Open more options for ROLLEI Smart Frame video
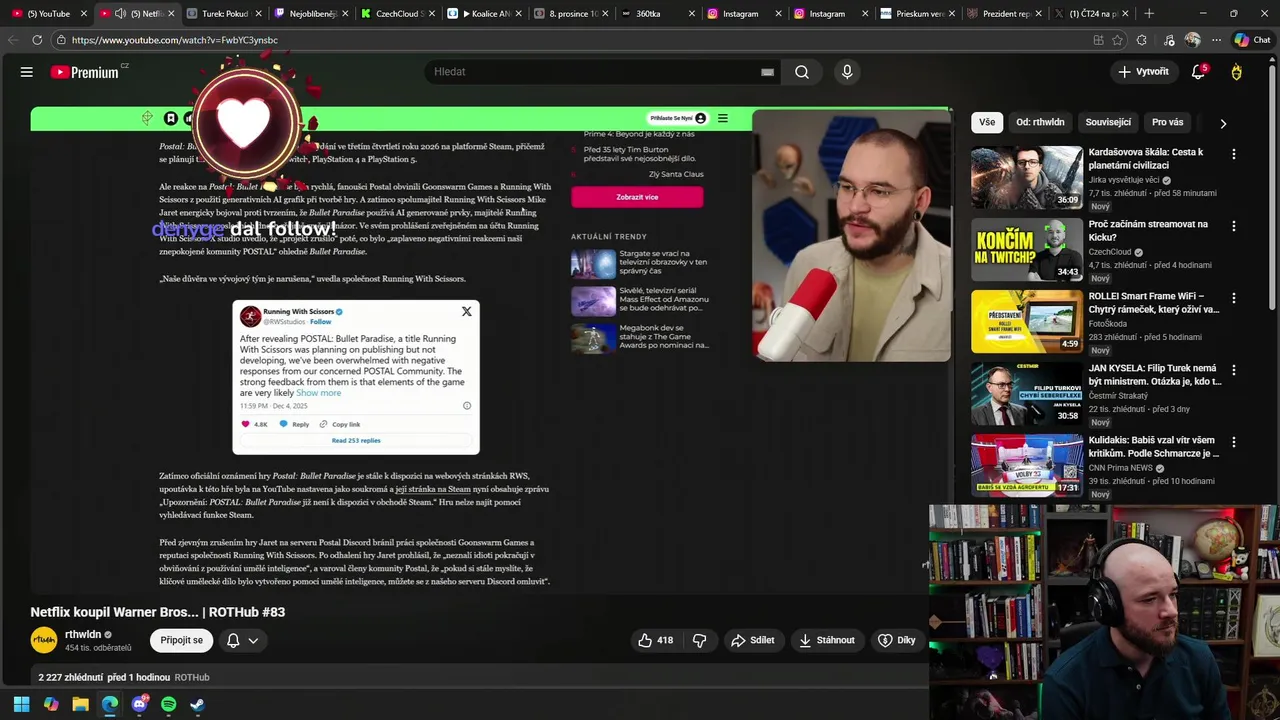Screen dimensions: 1280x720 1233,298
